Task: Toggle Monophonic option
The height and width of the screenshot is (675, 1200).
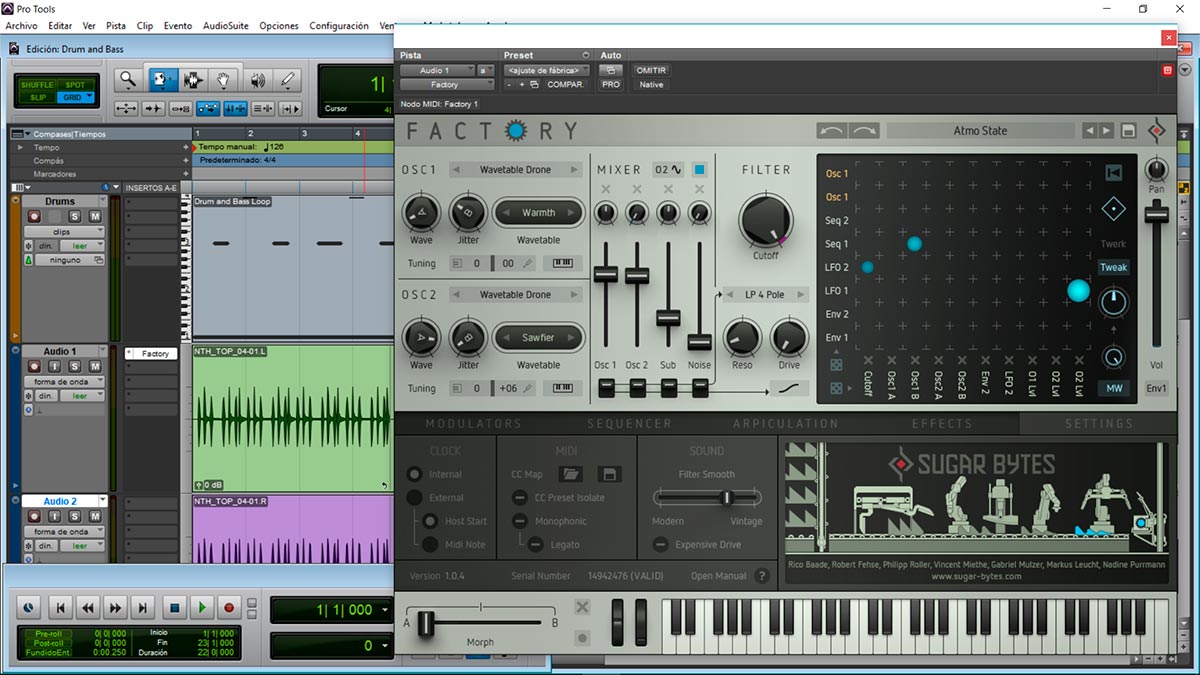Action: coord(520,521)
